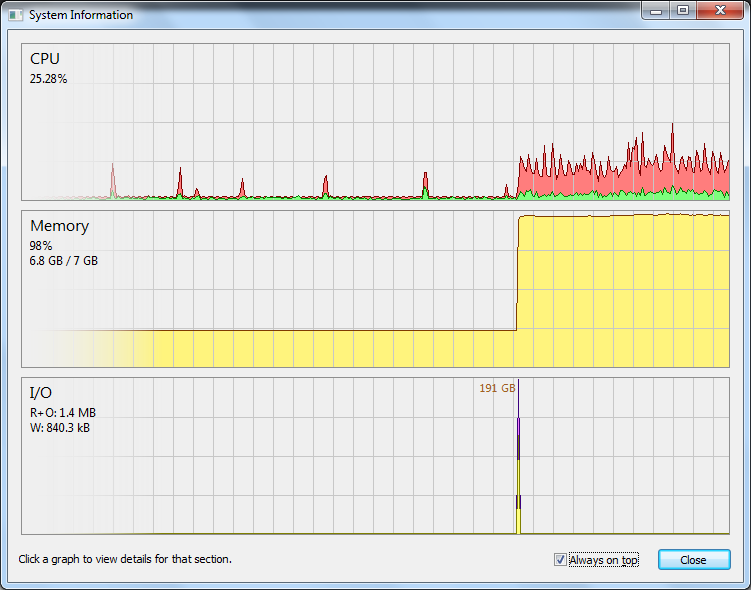The image size is (751, 590).
Task: Click the 191 GB I/O spike label
Action: pos(497,388)
